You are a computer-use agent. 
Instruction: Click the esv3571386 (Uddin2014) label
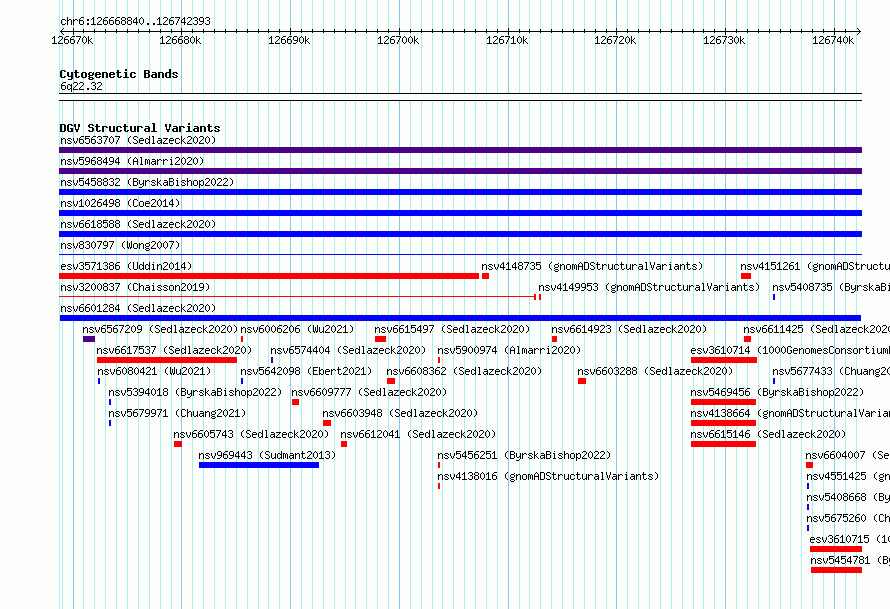click(x=126, y=266)
